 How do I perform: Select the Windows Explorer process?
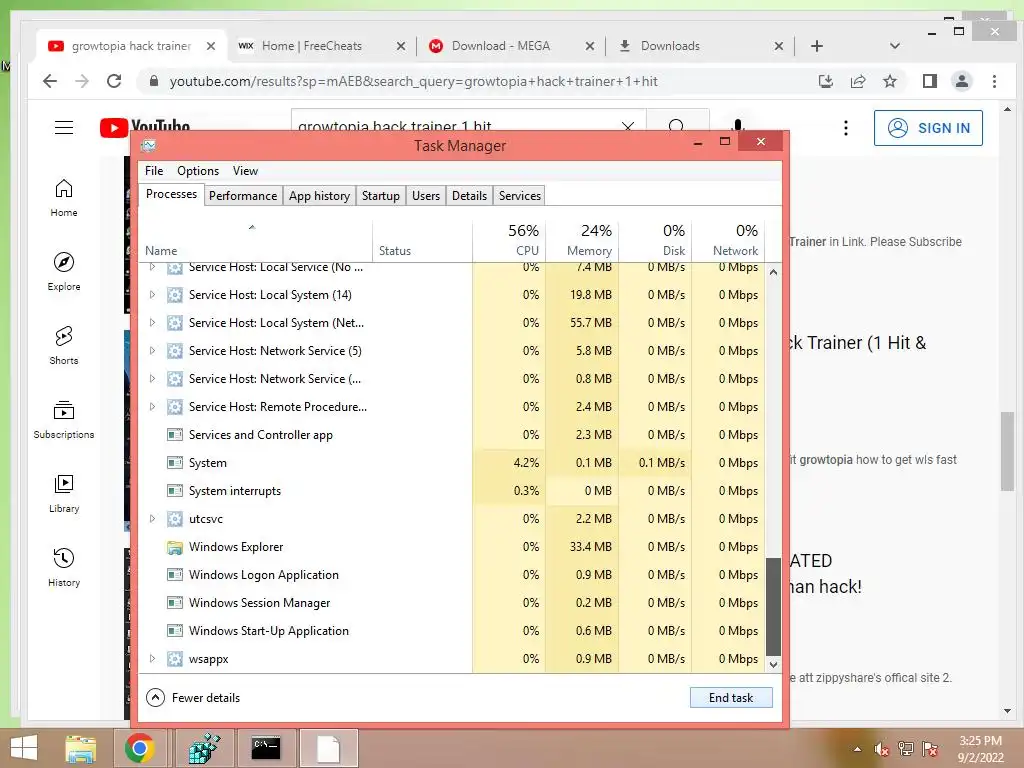pyautogui.click(x=452, y=547)
